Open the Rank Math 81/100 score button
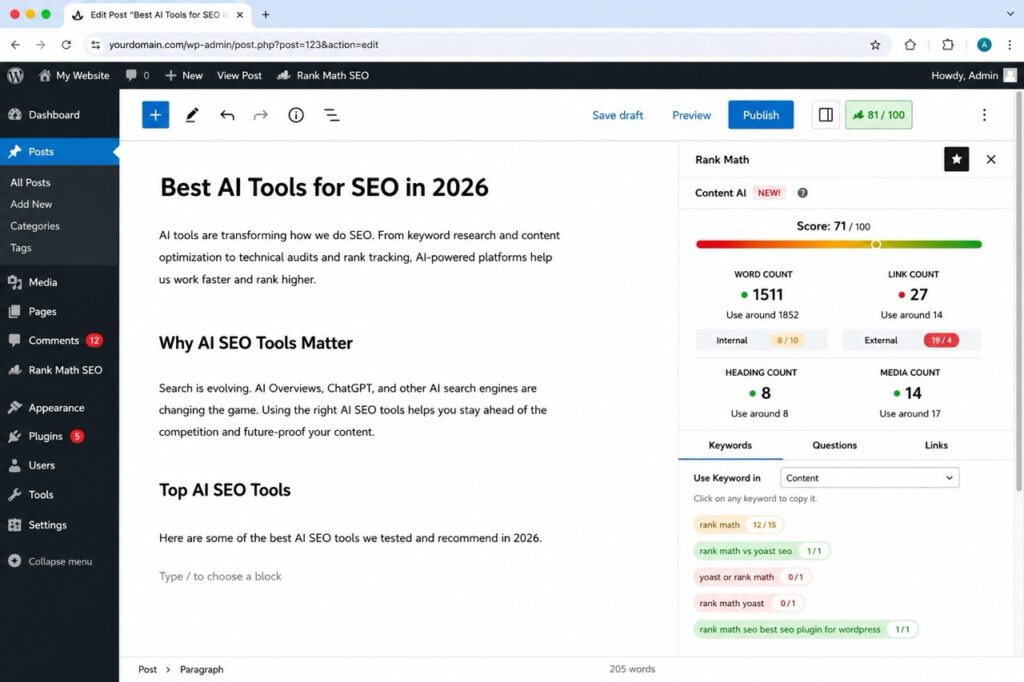The width and height of the screenshot is (1024, 682). [878, 115]
